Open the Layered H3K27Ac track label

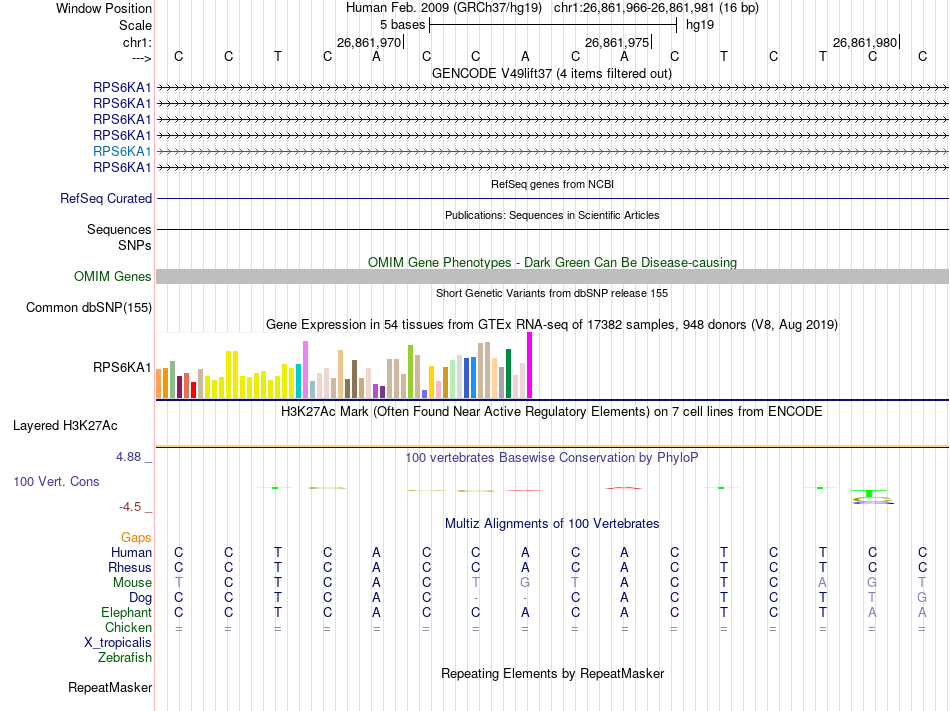point(65,426)
